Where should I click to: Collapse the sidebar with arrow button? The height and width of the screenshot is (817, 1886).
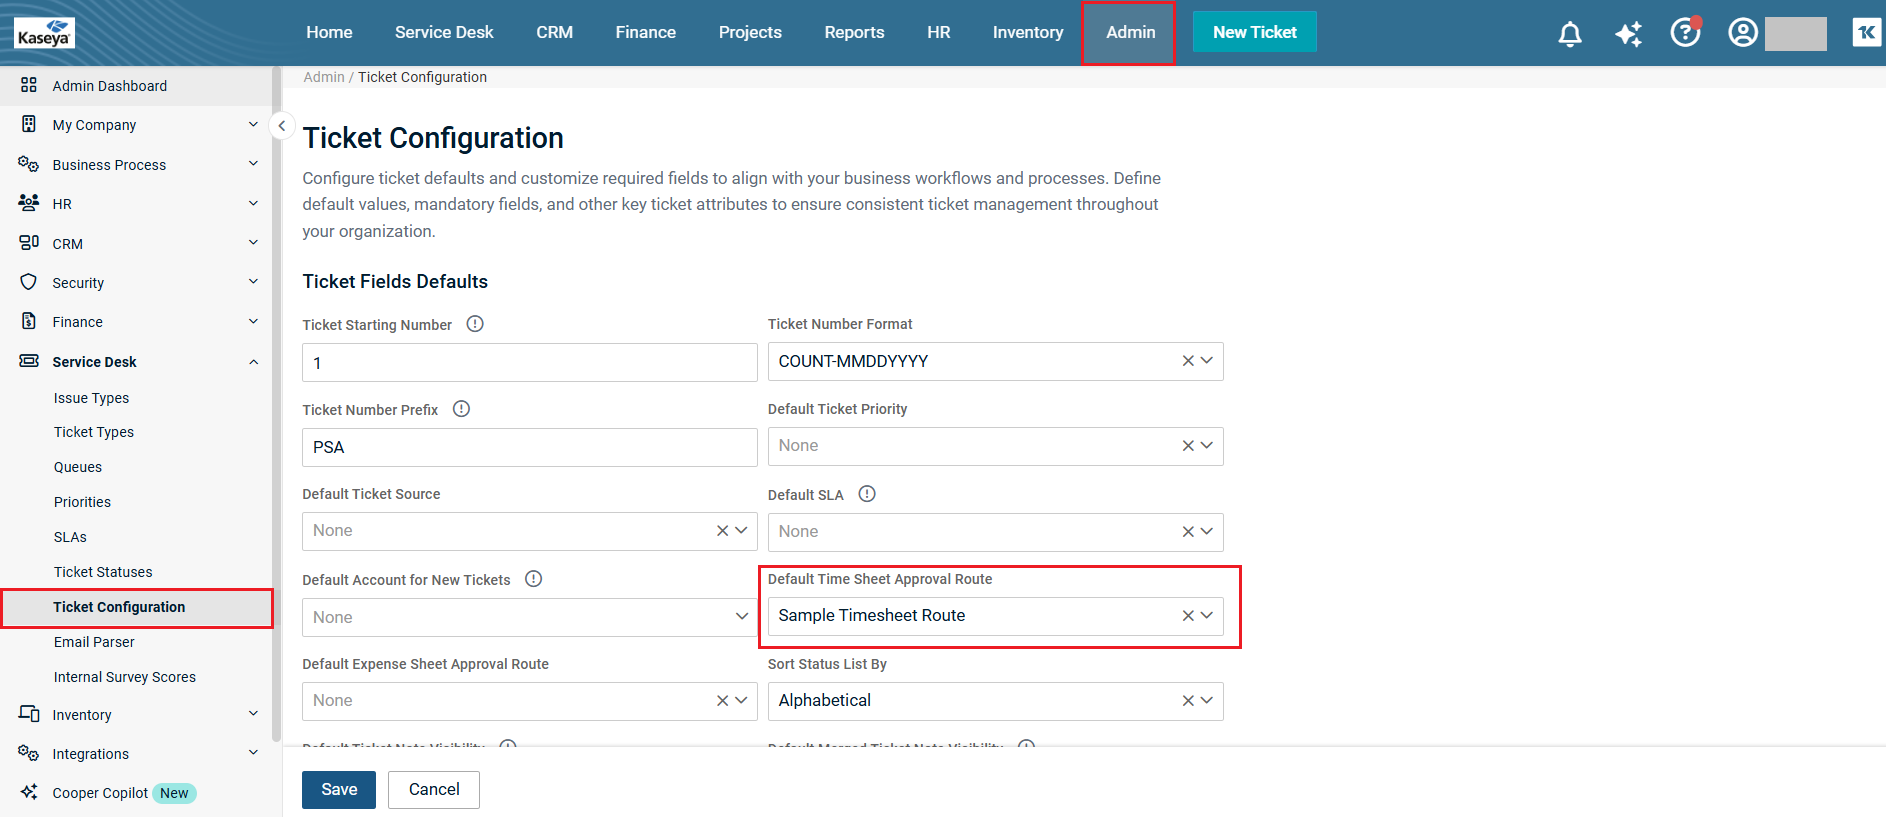tap(282, 126)
